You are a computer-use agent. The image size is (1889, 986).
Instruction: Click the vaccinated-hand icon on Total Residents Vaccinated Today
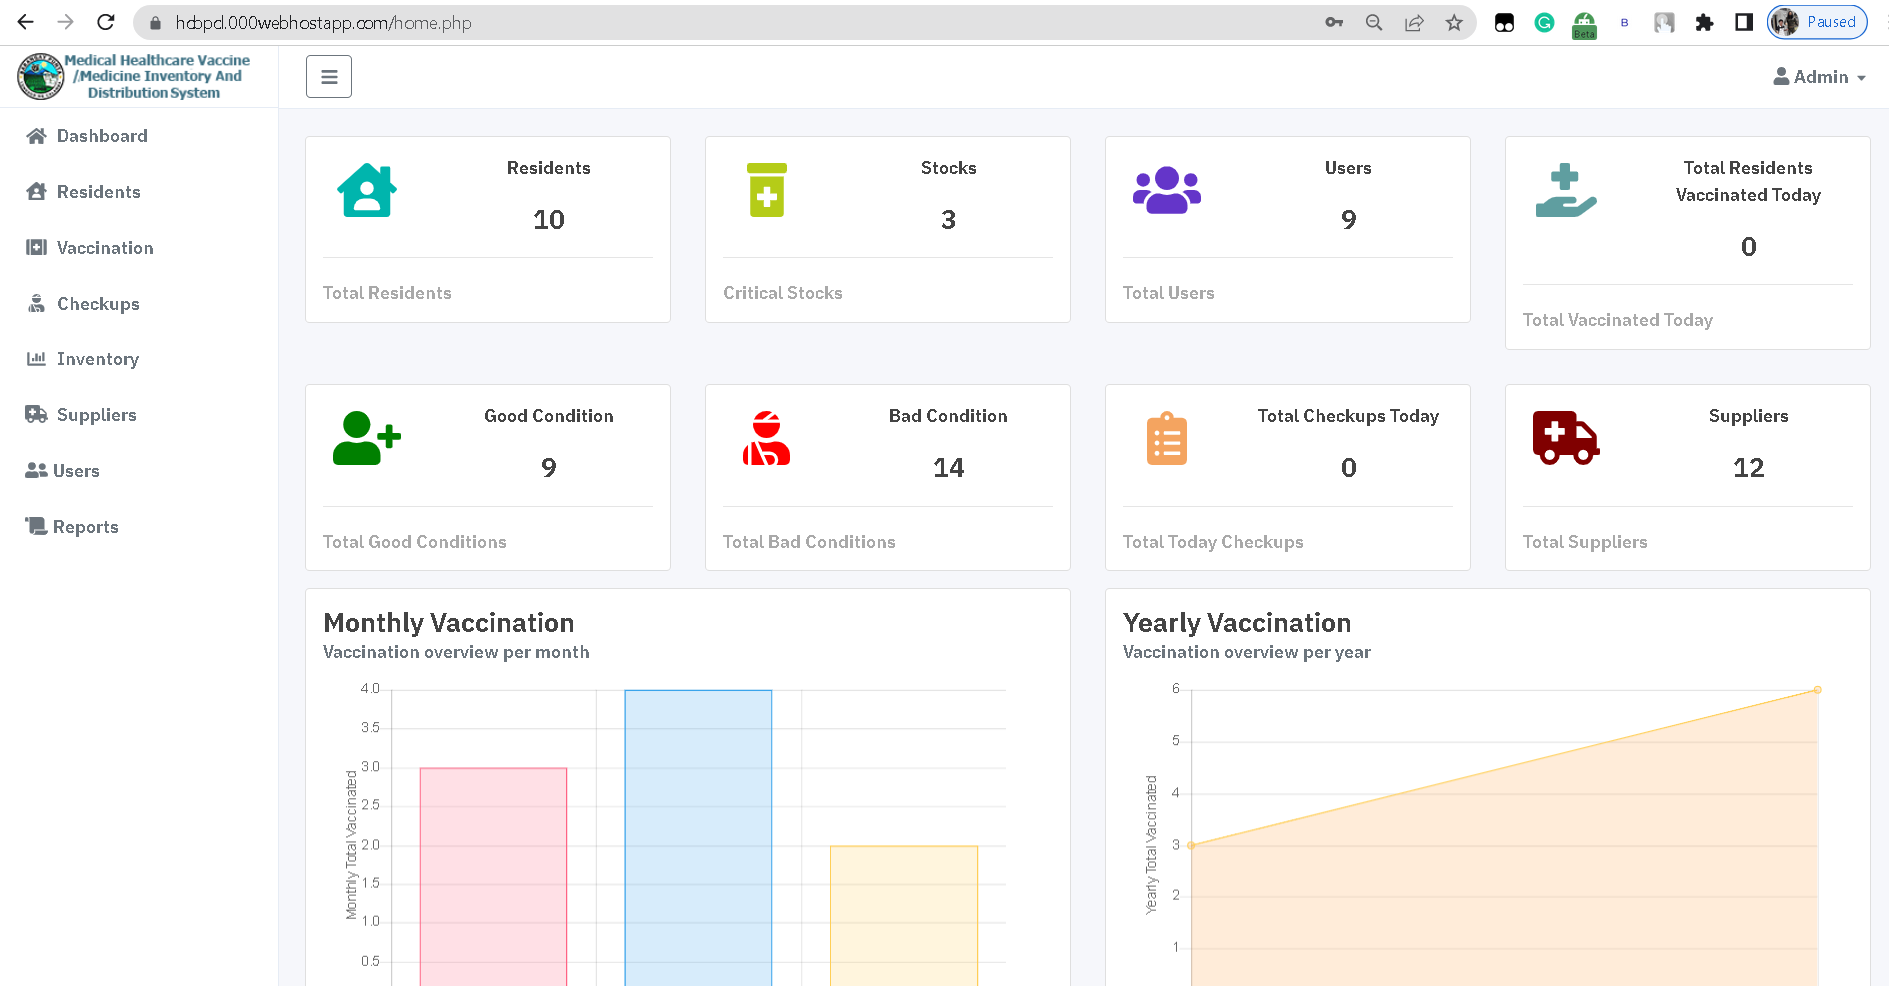1565,190
